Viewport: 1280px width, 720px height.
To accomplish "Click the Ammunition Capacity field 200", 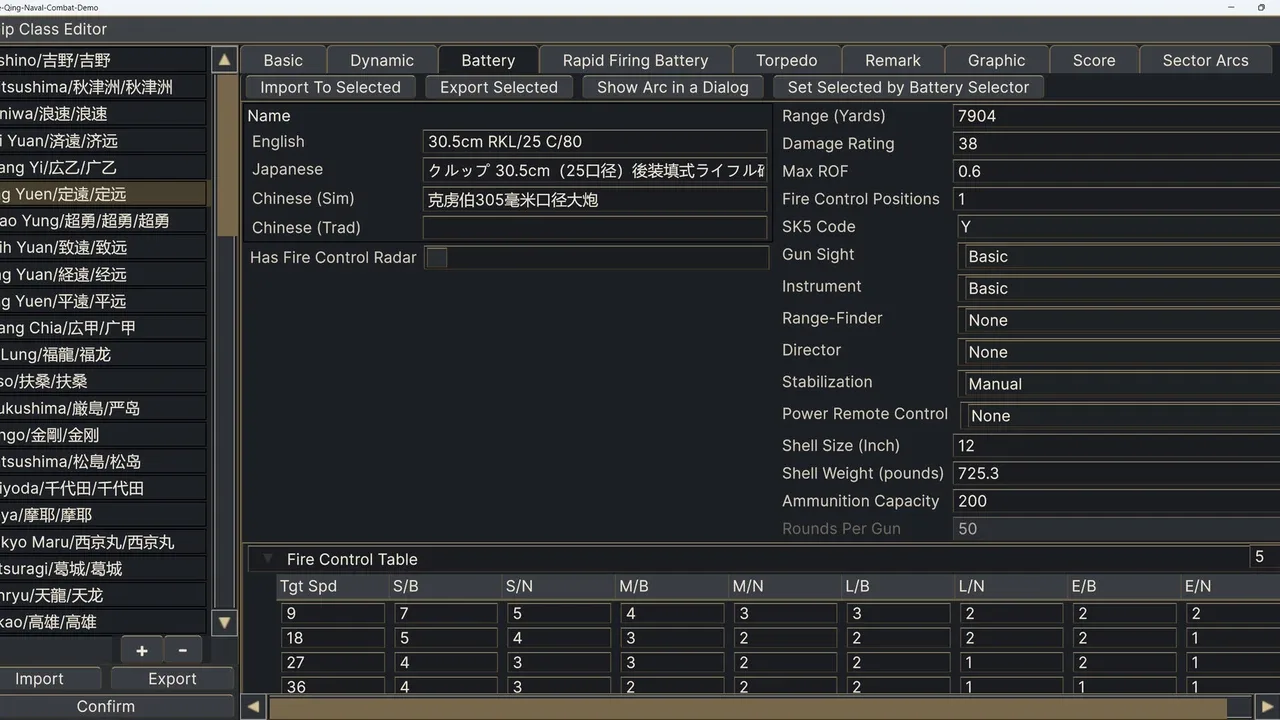I will click(x=1116, y=501).
